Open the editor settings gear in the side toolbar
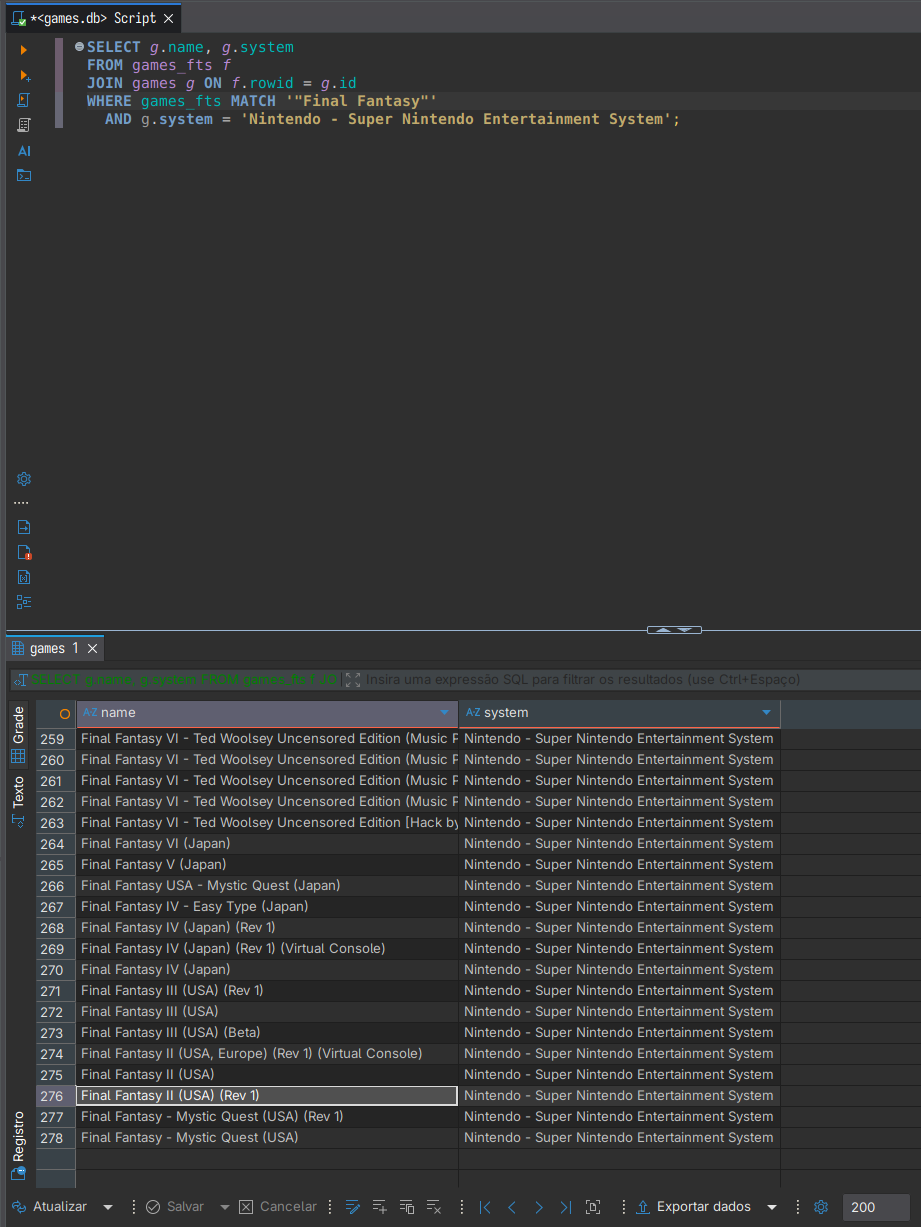The height and width of the screenshot is (1227, 921). tap(24, 479)
